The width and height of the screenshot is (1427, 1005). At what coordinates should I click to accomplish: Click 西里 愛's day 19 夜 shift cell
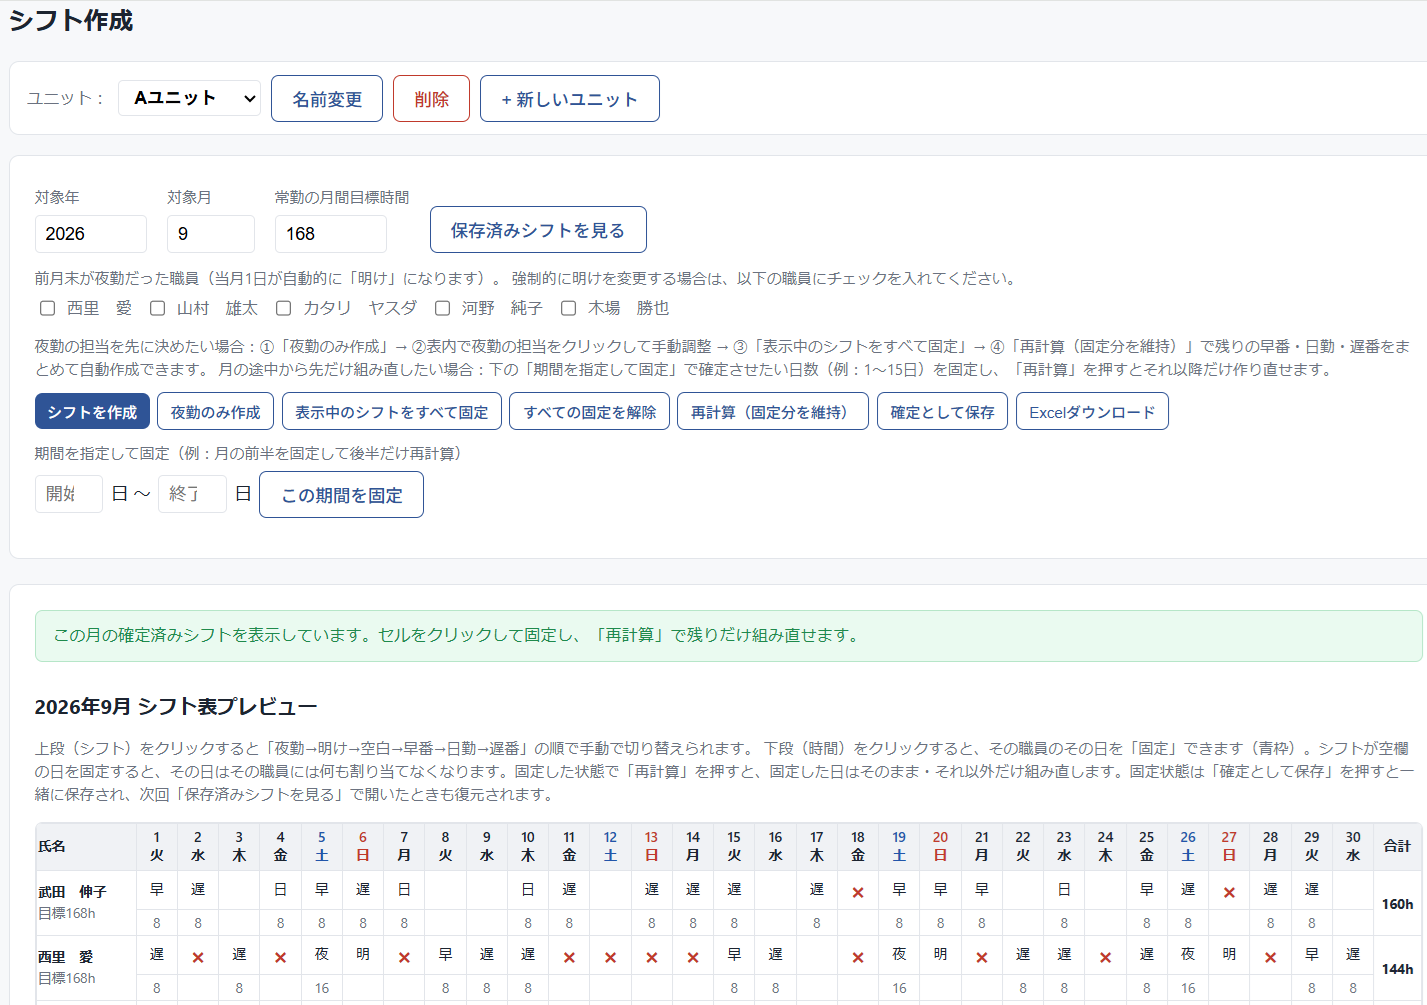899,955
